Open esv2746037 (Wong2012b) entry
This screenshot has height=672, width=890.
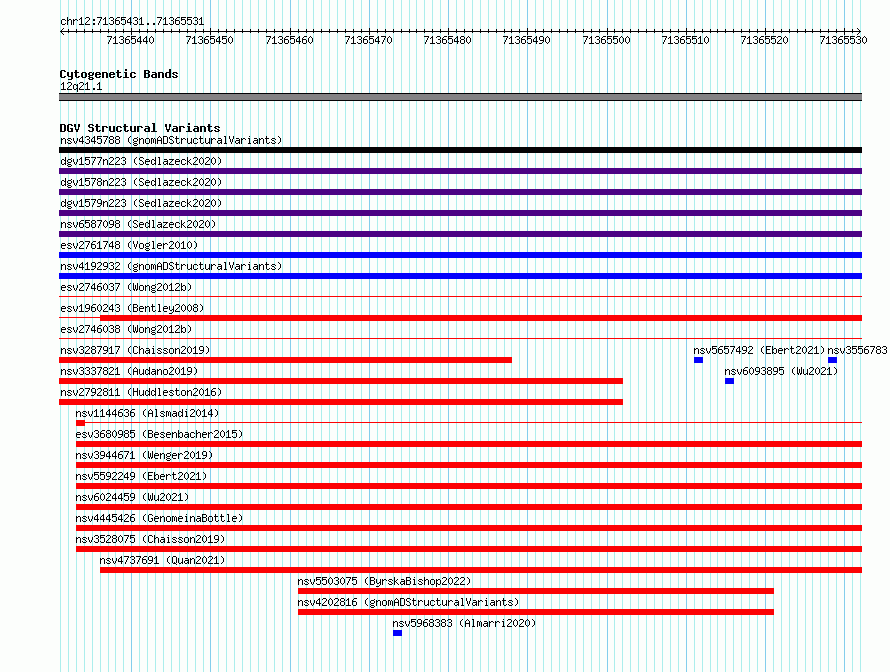(x=126, y=287)
